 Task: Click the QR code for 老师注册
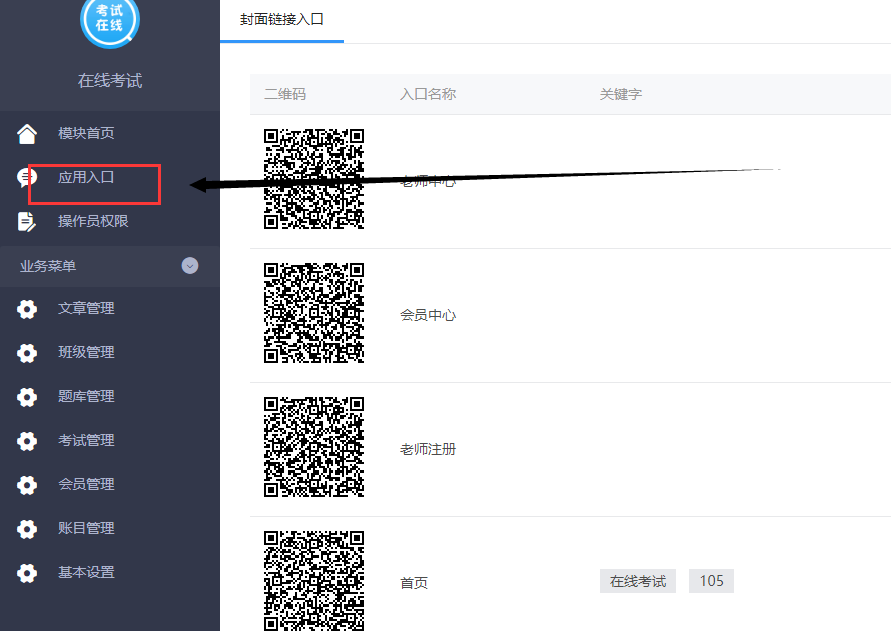click(314, 447)
